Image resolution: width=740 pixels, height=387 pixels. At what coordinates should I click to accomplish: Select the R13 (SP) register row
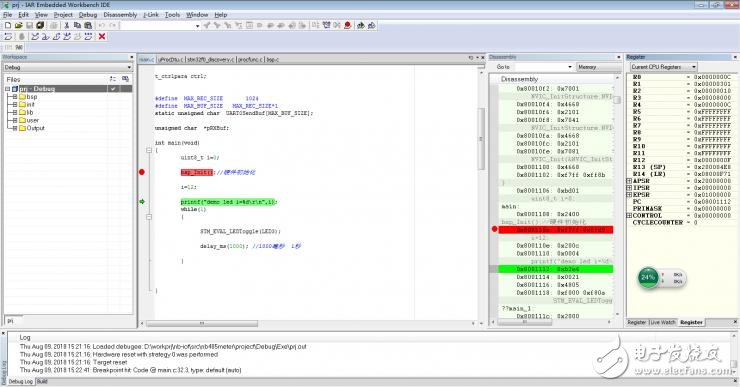pos(682,167)
